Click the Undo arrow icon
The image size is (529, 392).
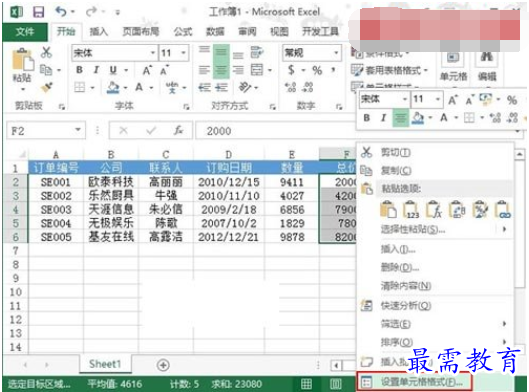click(x=61, y=12)
